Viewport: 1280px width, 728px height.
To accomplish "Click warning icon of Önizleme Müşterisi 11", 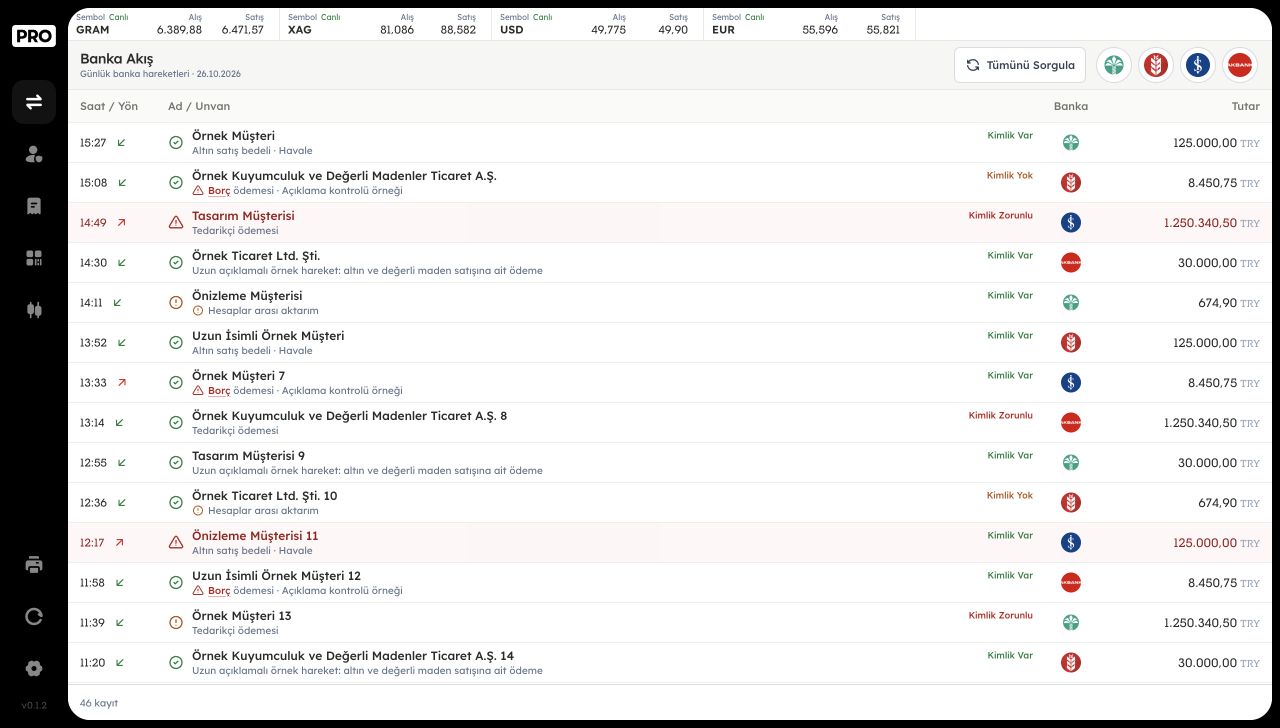I will pyautogui.click(x=176, y=543).
